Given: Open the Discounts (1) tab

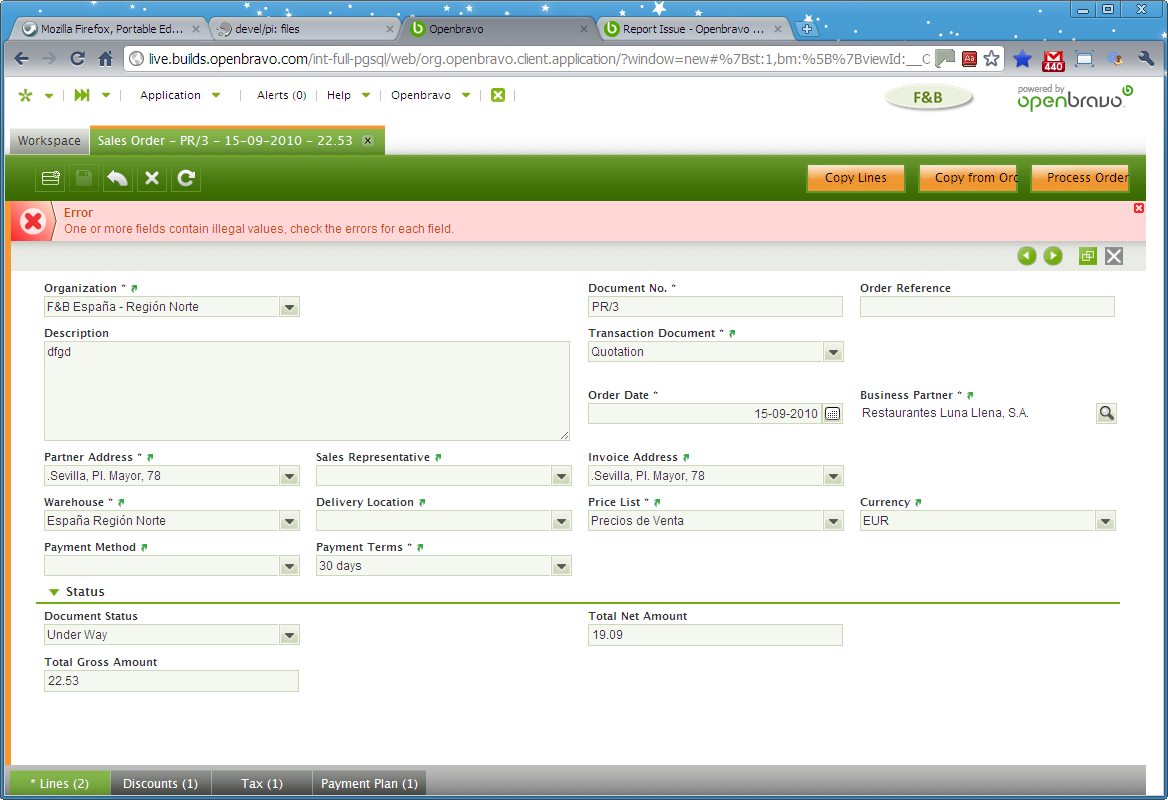Looking at the screenshot, I should coord(160,784).
